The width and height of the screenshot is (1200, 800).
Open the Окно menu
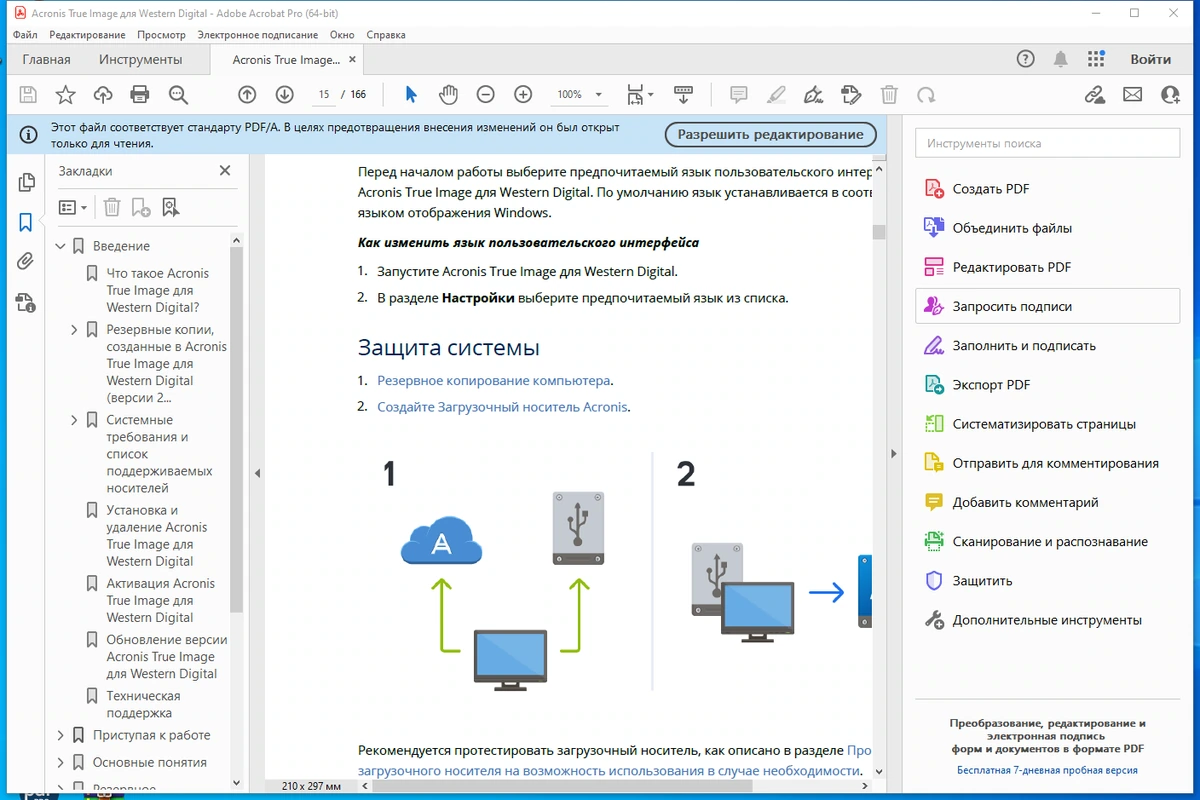[x=342, y=34]
